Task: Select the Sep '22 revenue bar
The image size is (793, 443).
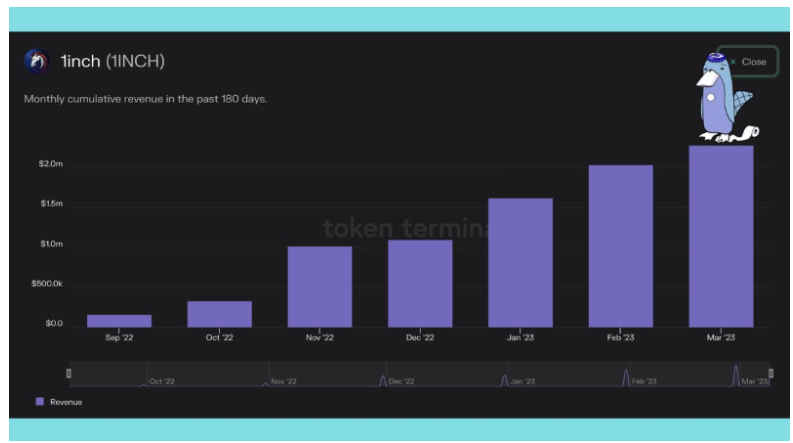Action: pyautogui.click(x=119, y=321)
